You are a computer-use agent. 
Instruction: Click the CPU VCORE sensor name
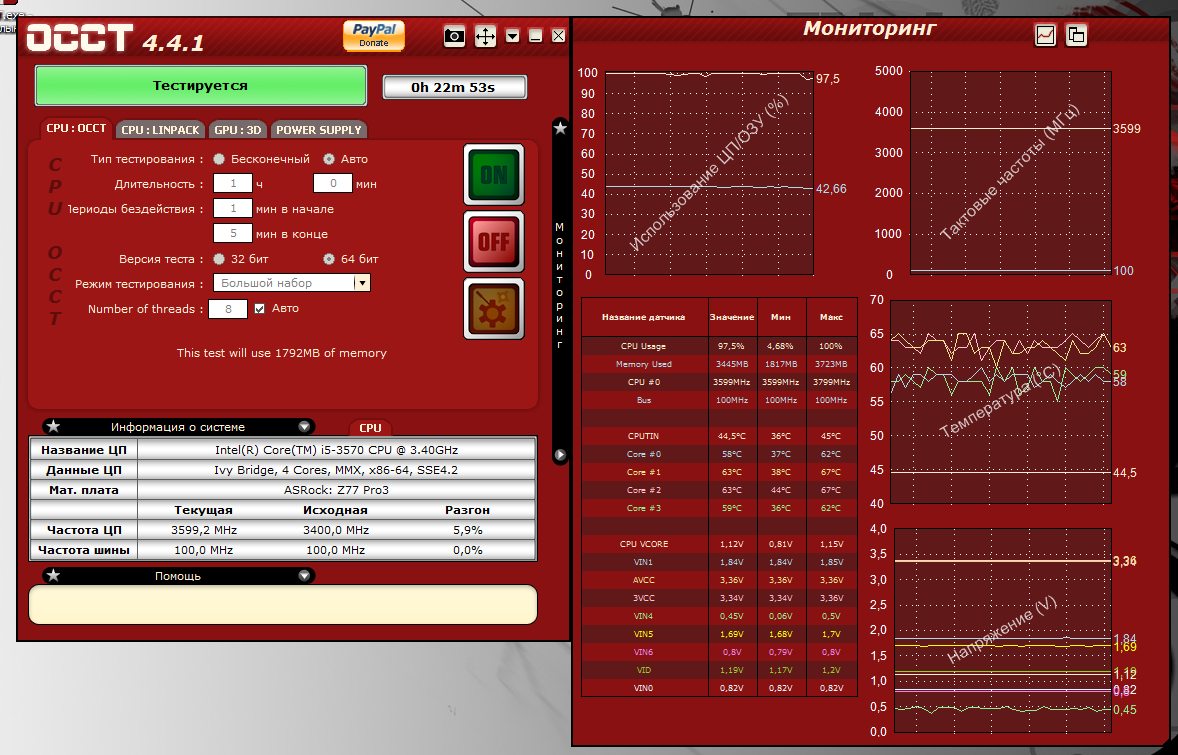(x=644, y=545)
